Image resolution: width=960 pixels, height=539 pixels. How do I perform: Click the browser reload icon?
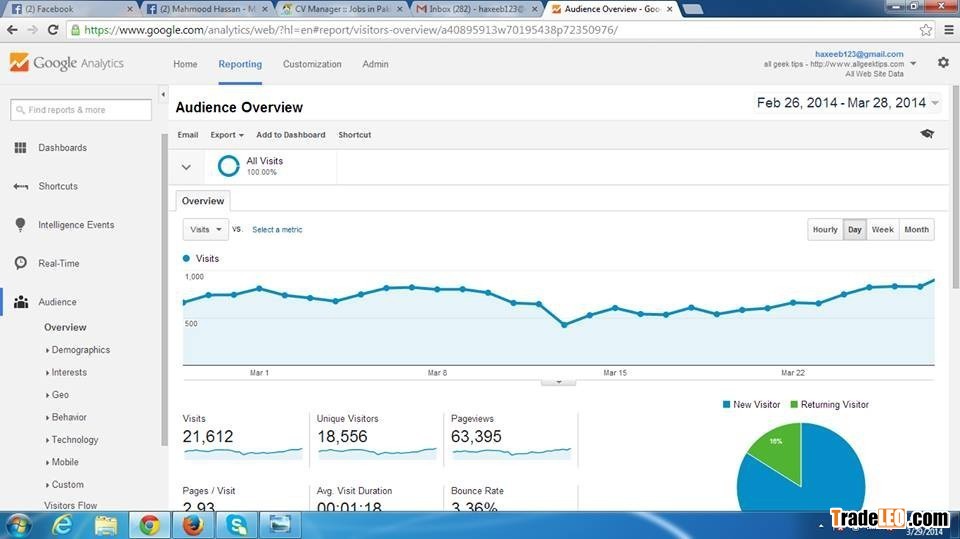53,29
